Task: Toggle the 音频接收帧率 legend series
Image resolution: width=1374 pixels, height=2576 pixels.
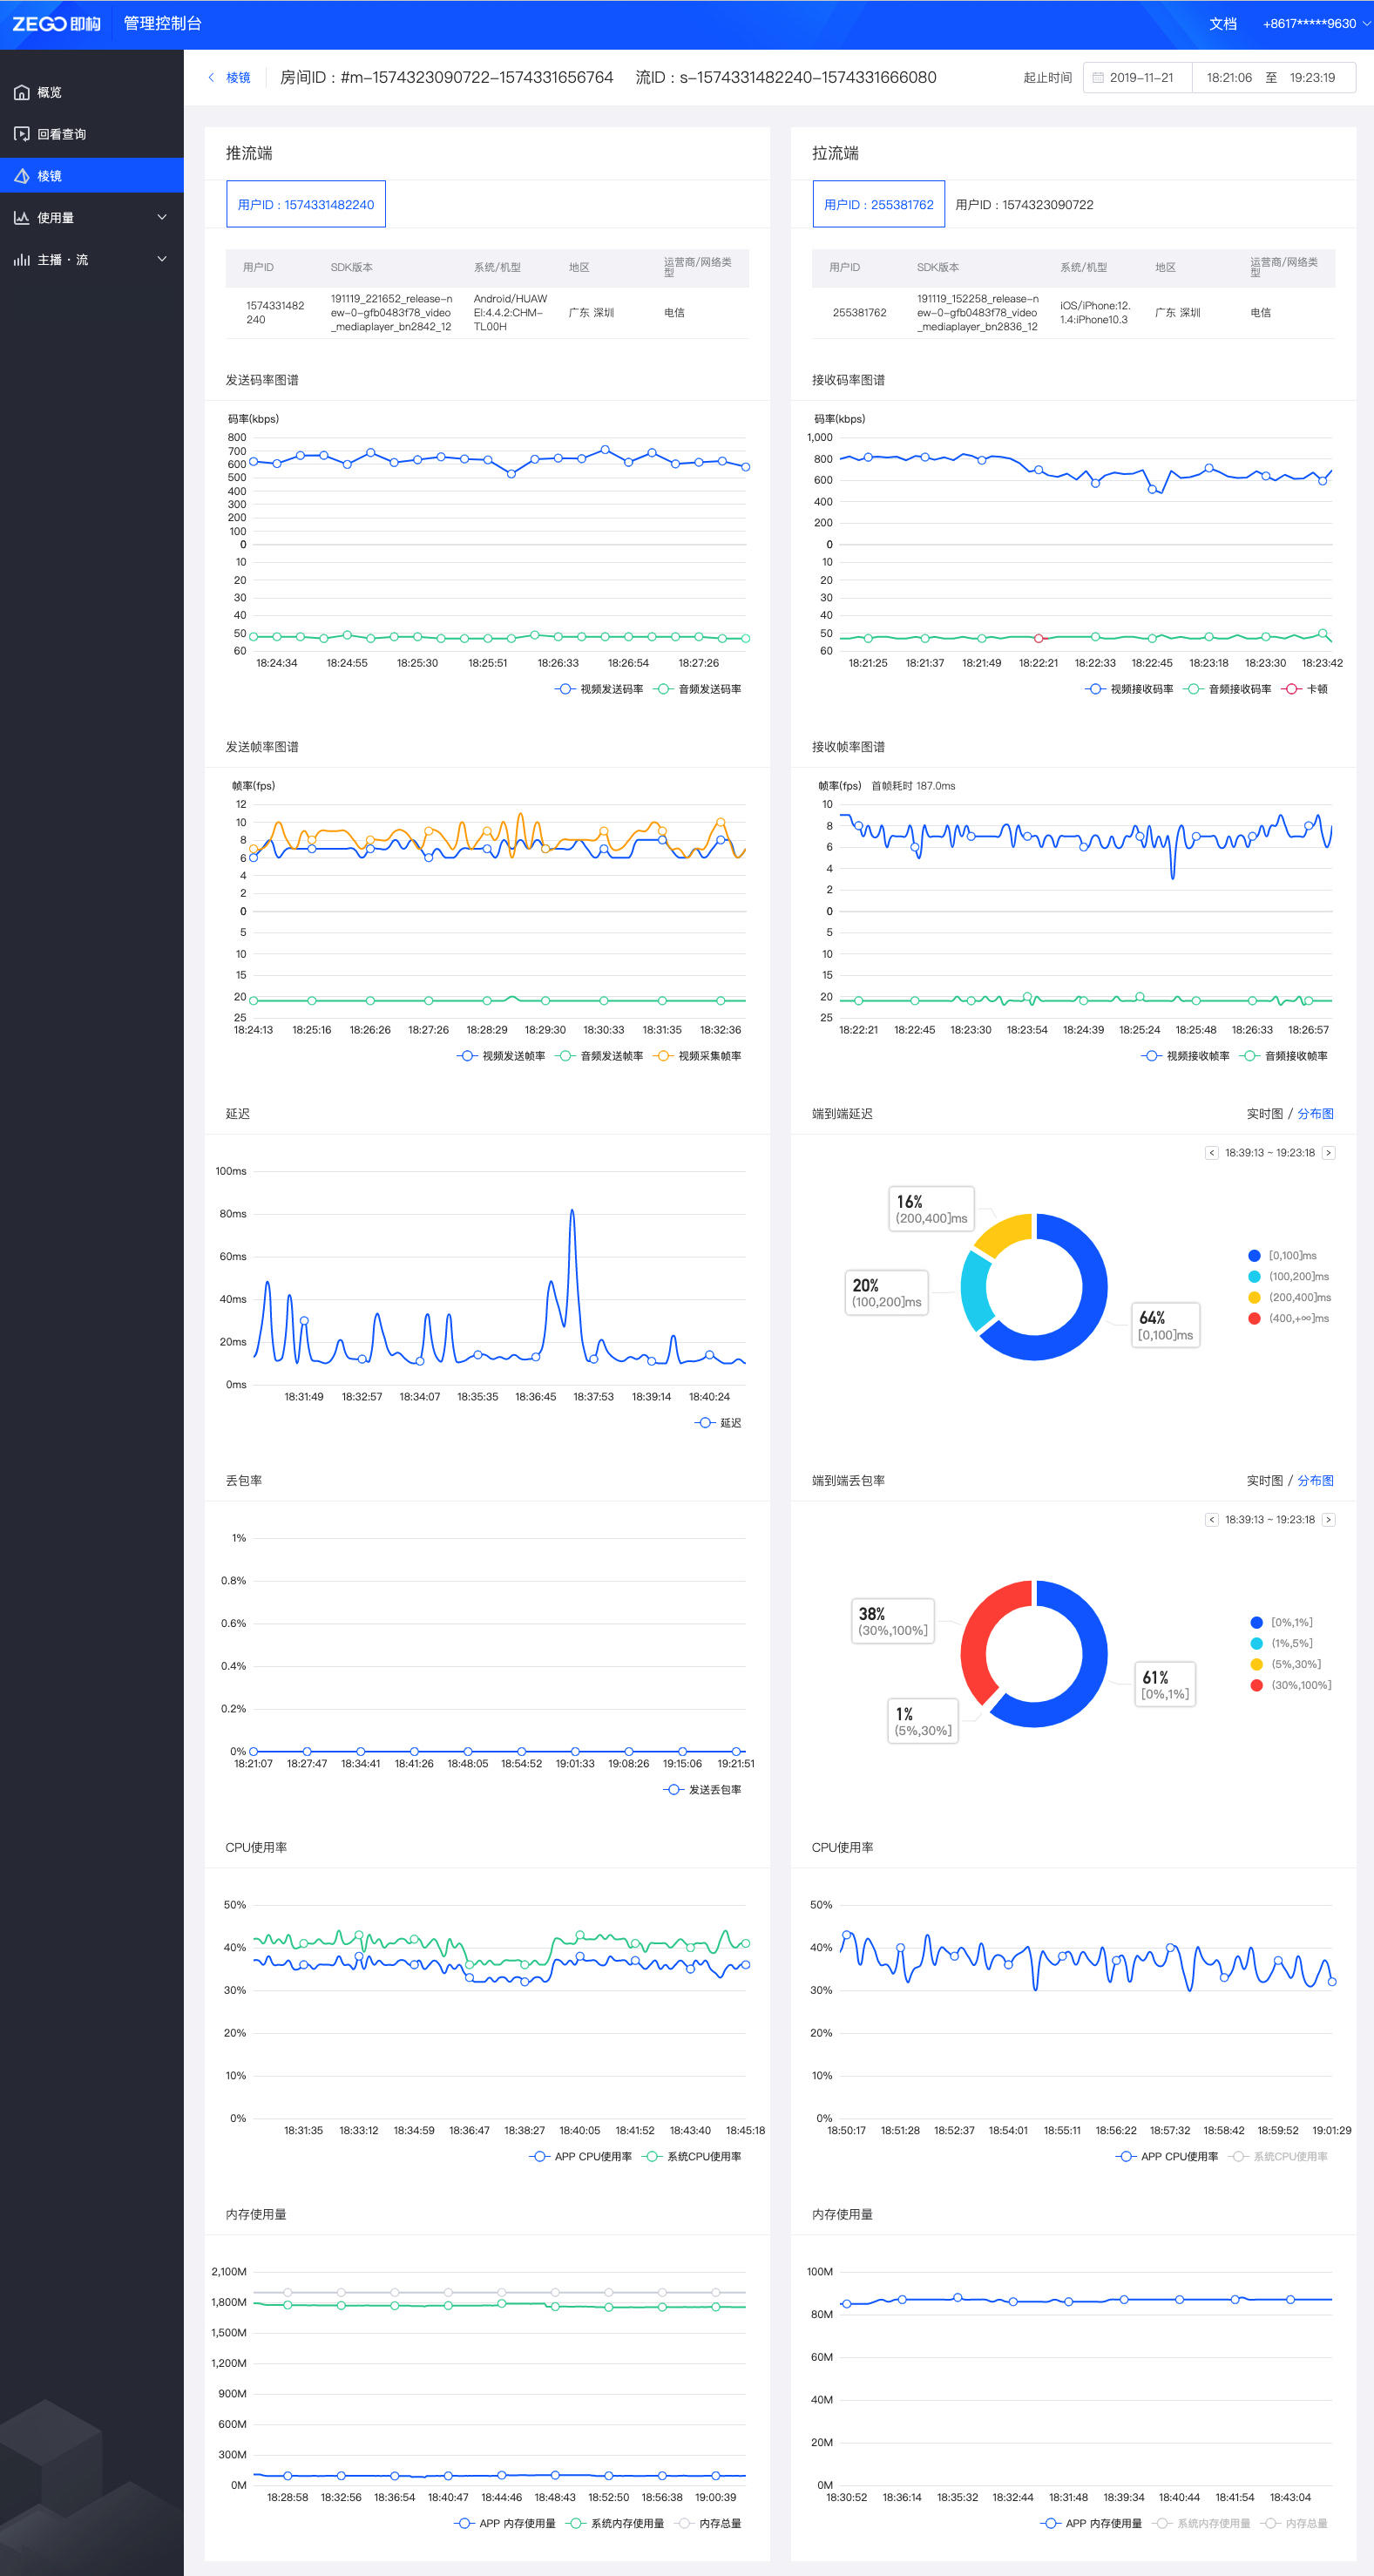Action: pyautogui.click(x=1284, y=1056)
